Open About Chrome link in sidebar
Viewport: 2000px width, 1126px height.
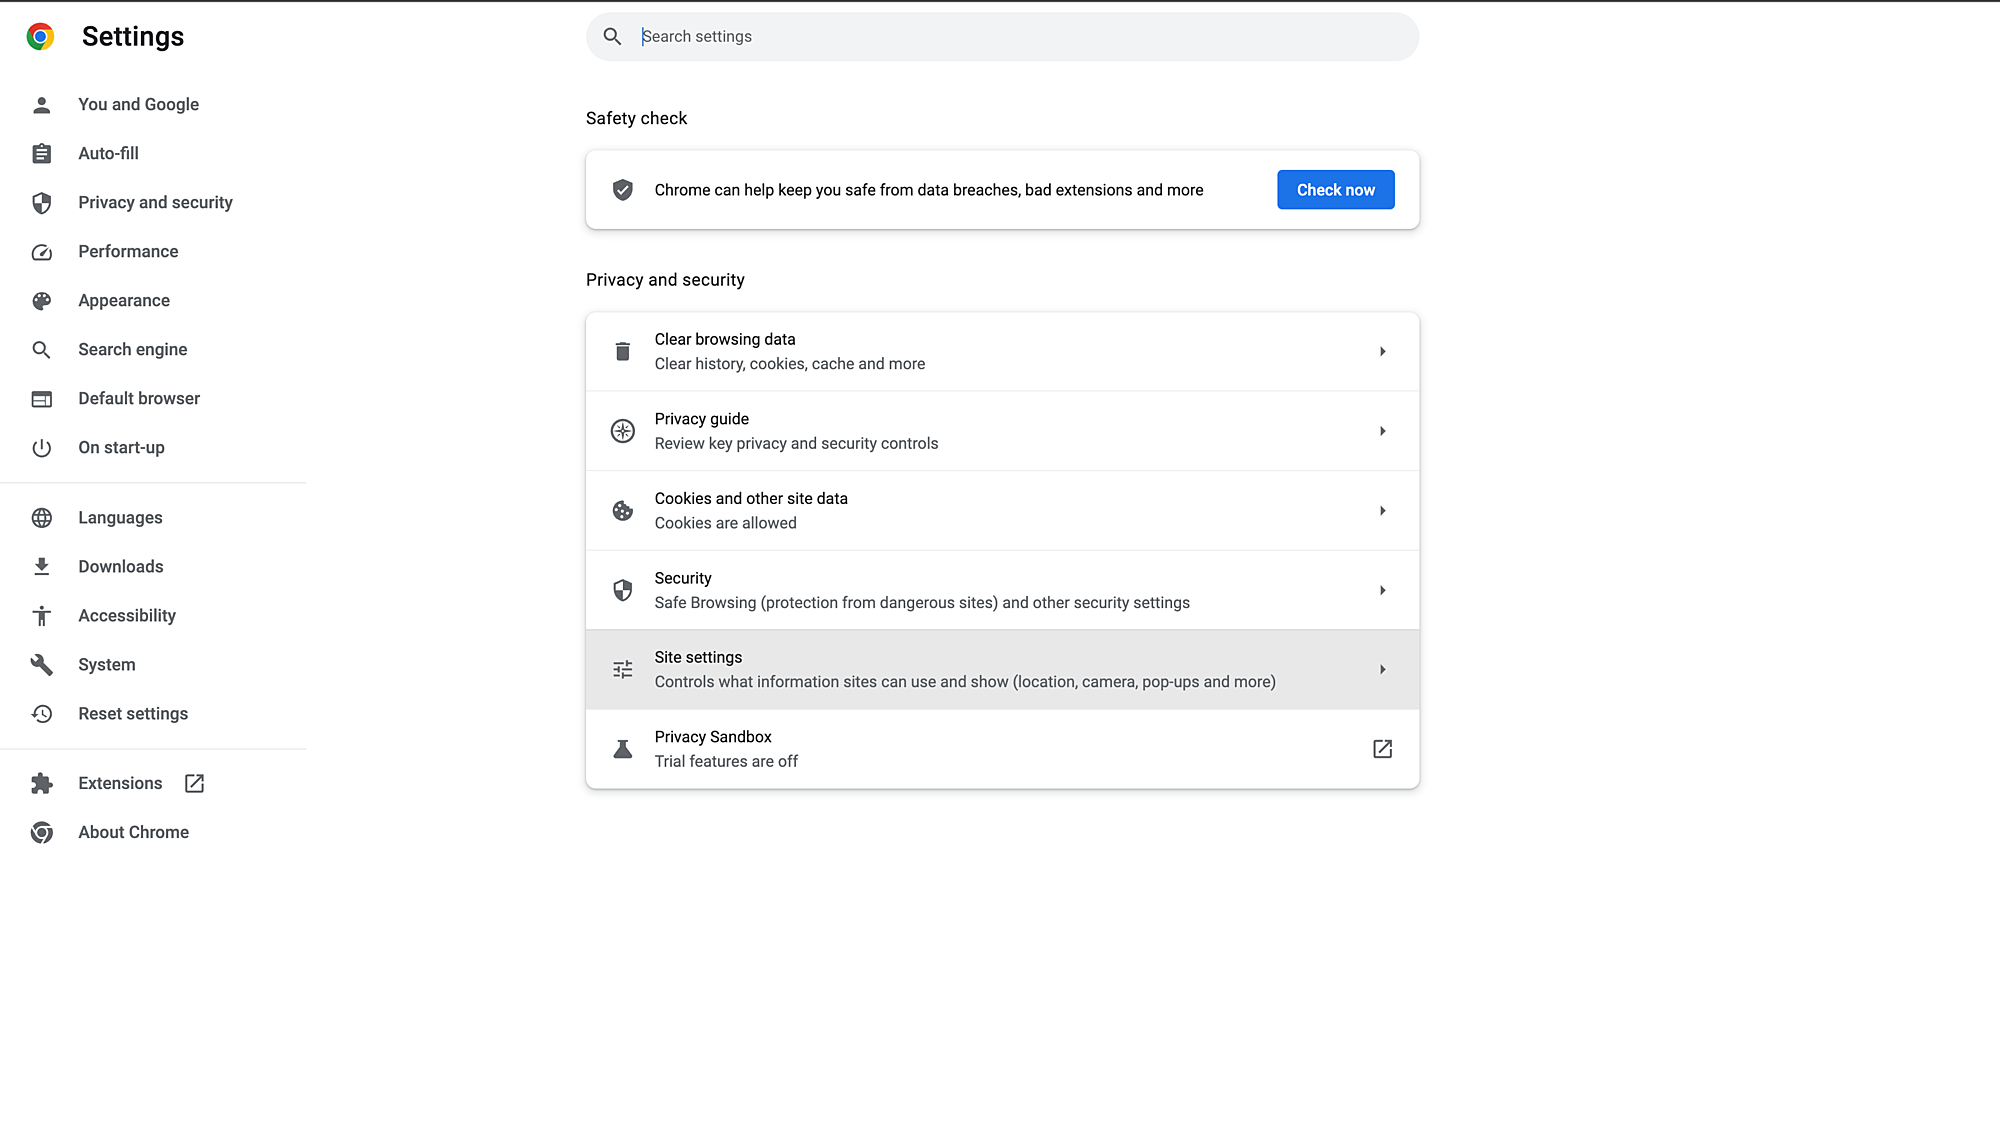[x=133, y=833]
